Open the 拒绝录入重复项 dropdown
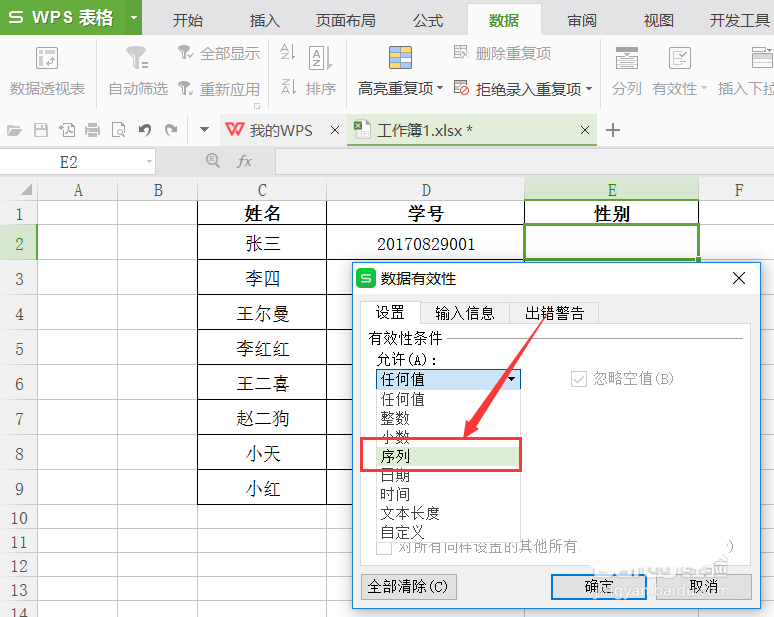This screenshot has height=617, width=774. 589,89
